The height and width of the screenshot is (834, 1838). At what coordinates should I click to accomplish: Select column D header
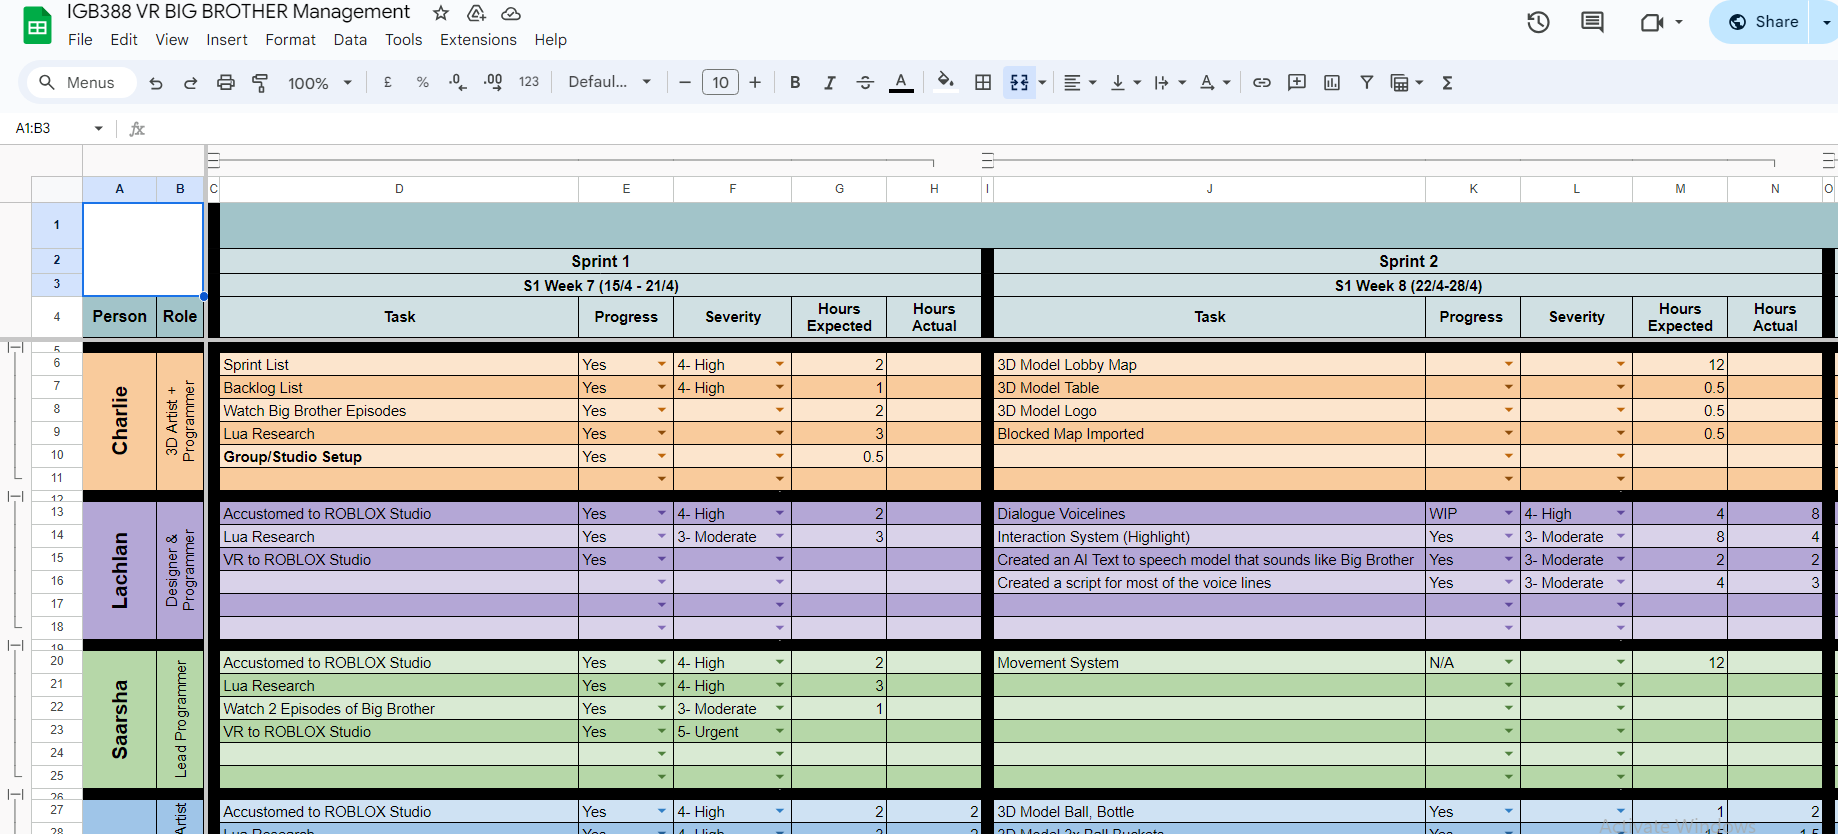(x=399, y=189)
